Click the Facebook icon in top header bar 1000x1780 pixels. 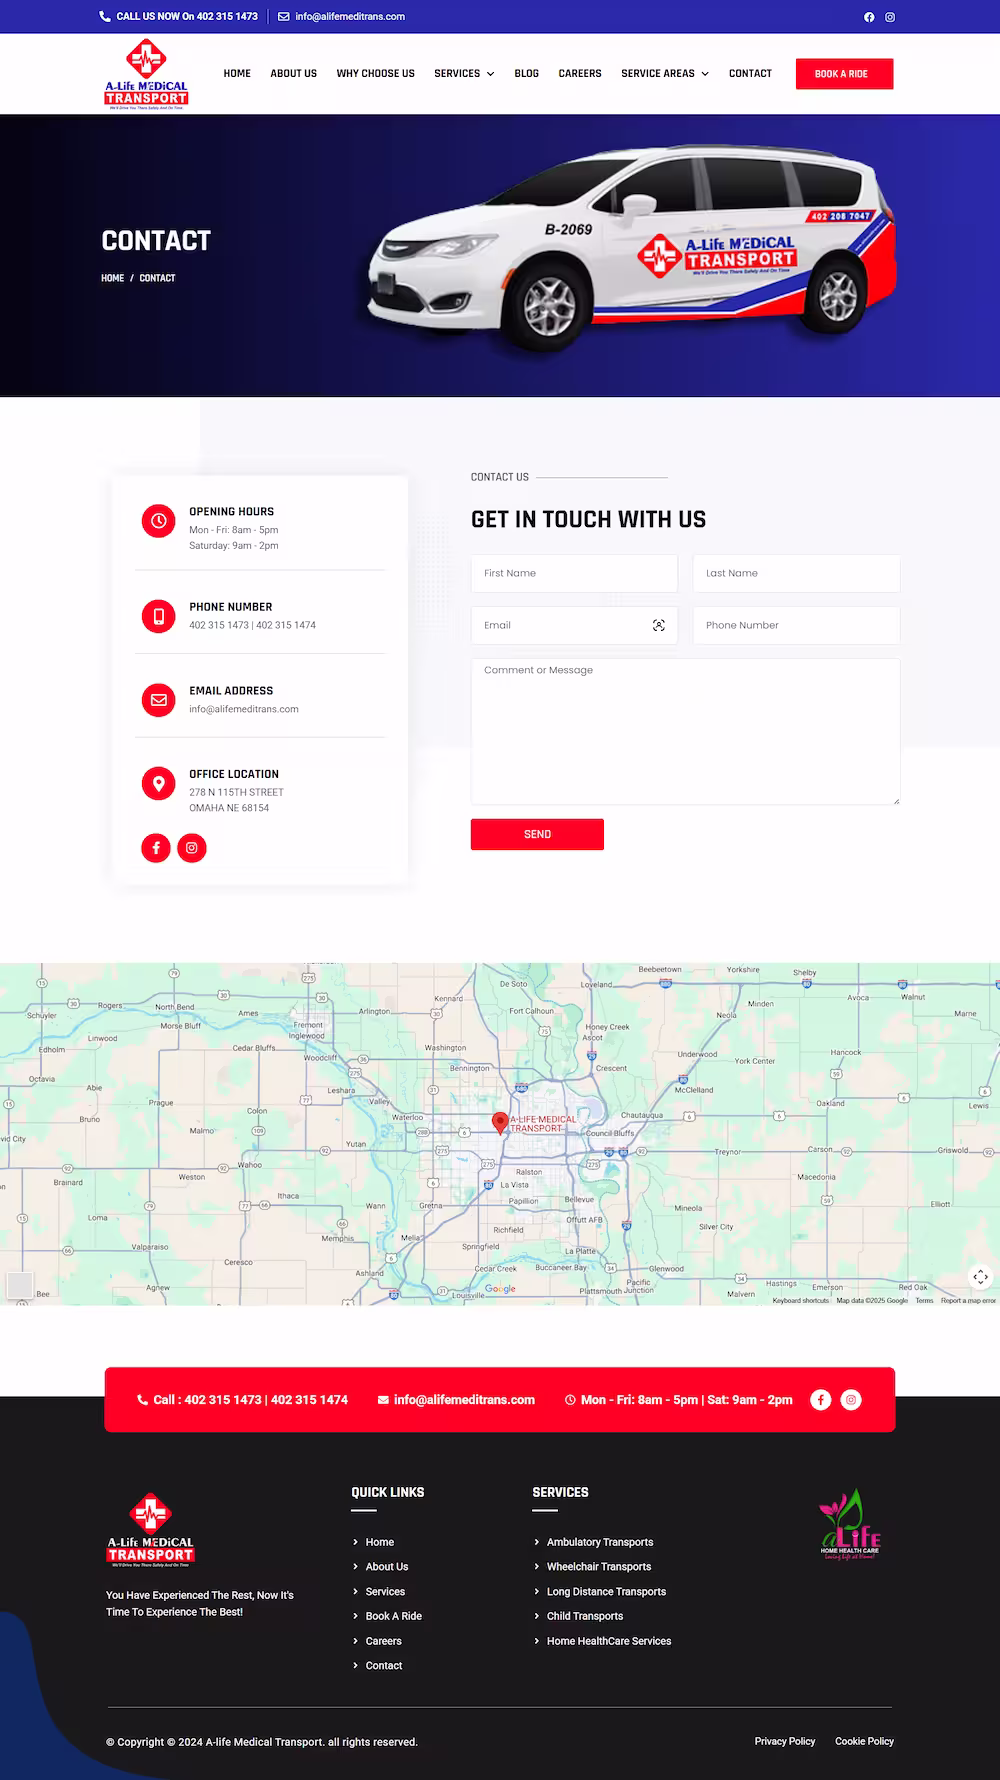[x=869, y=17]
